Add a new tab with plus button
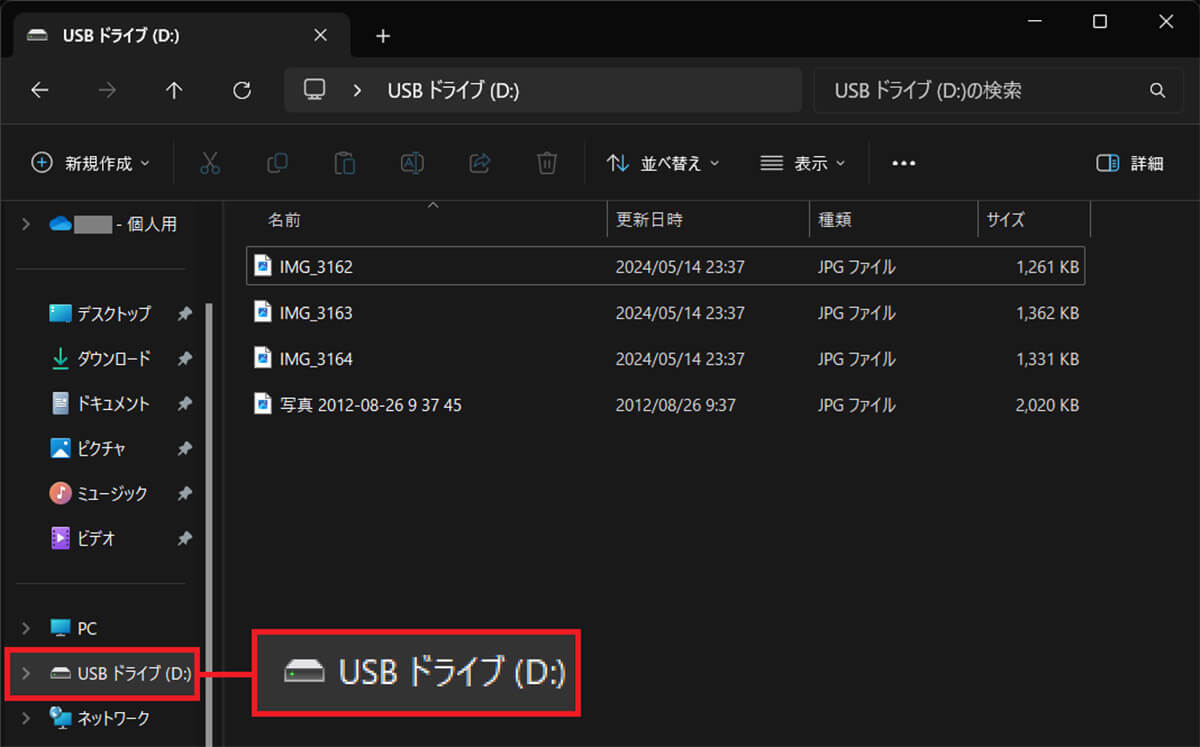Image resolution: width=1200 pixels, height=747 pixels. (x=382, y=36)
